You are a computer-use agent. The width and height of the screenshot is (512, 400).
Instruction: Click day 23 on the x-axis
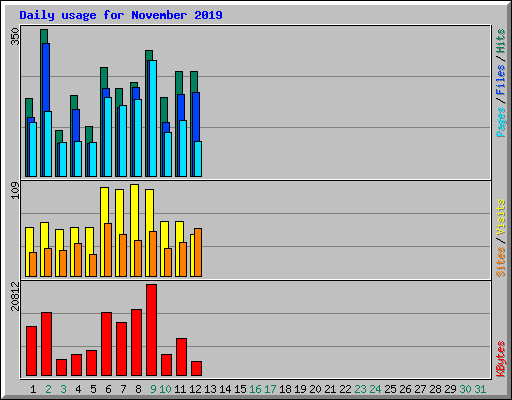click(360, 389)
